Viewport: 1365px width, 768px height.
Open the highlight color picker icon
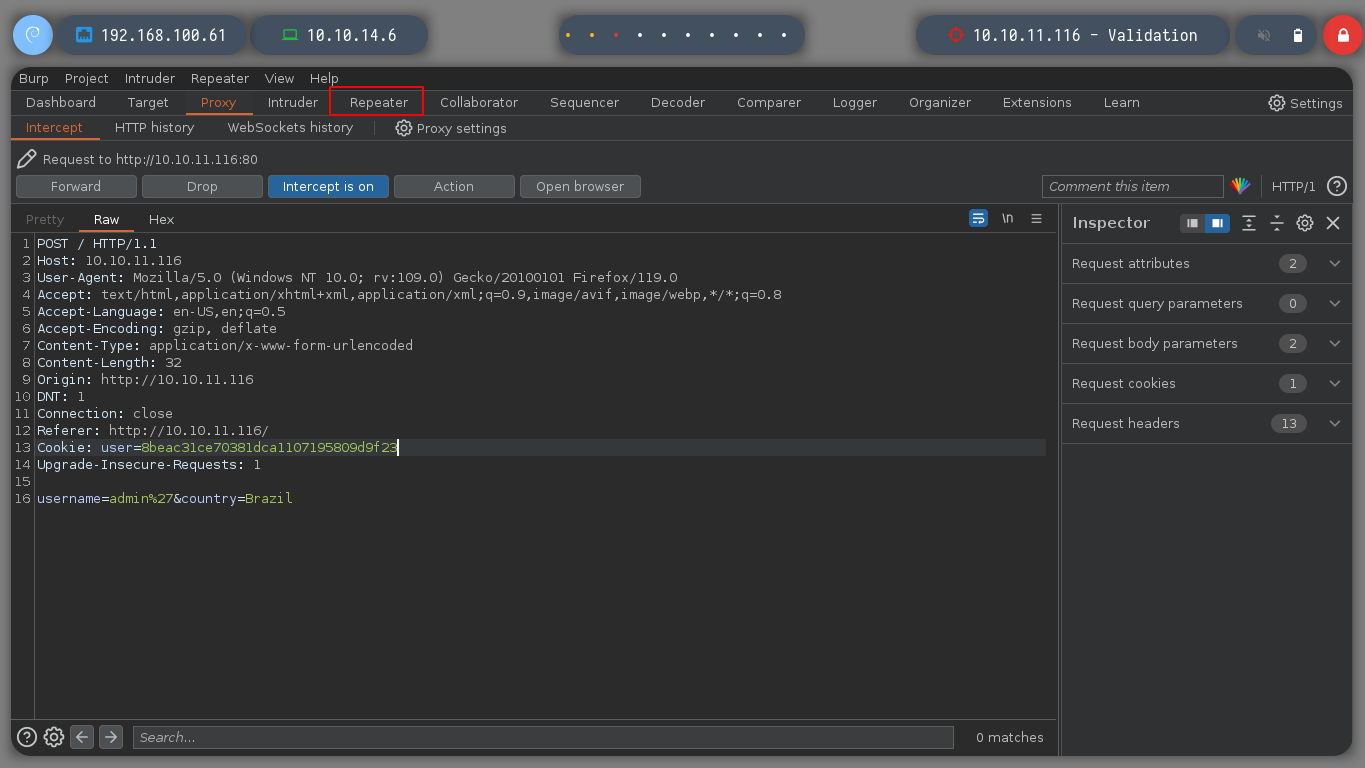1240,186
